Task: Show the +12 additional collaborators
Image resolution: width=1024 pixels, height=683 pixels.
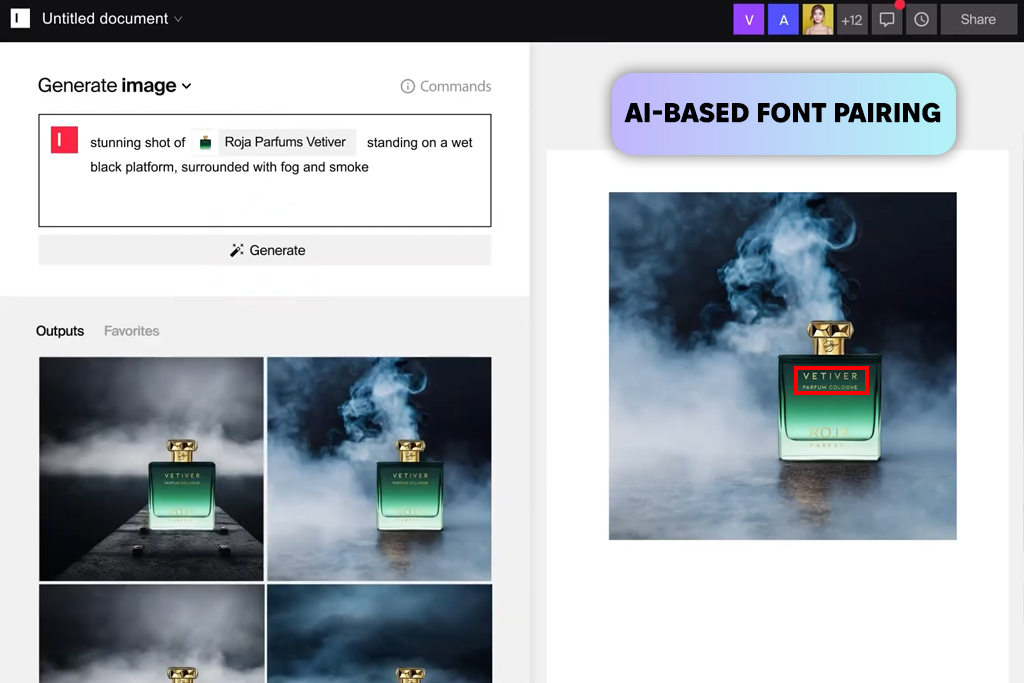Action: pyautogui.click(x=852, y=20)
